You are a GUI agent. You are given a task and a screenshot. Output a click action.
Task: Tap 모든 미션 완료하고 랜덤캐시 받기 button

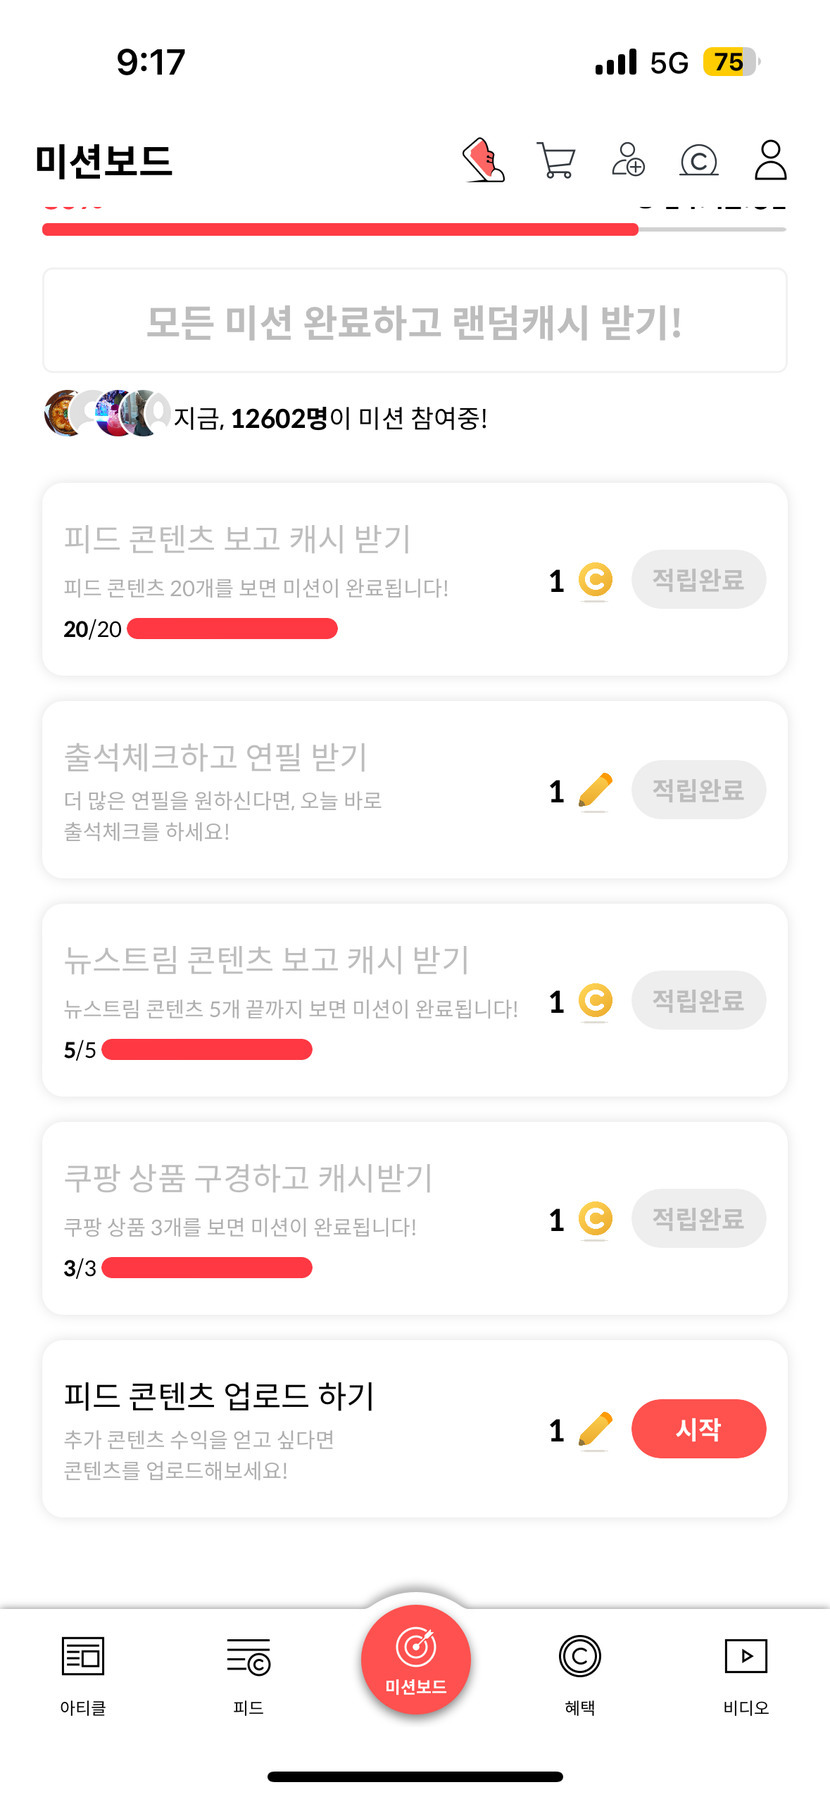(414, 321)
